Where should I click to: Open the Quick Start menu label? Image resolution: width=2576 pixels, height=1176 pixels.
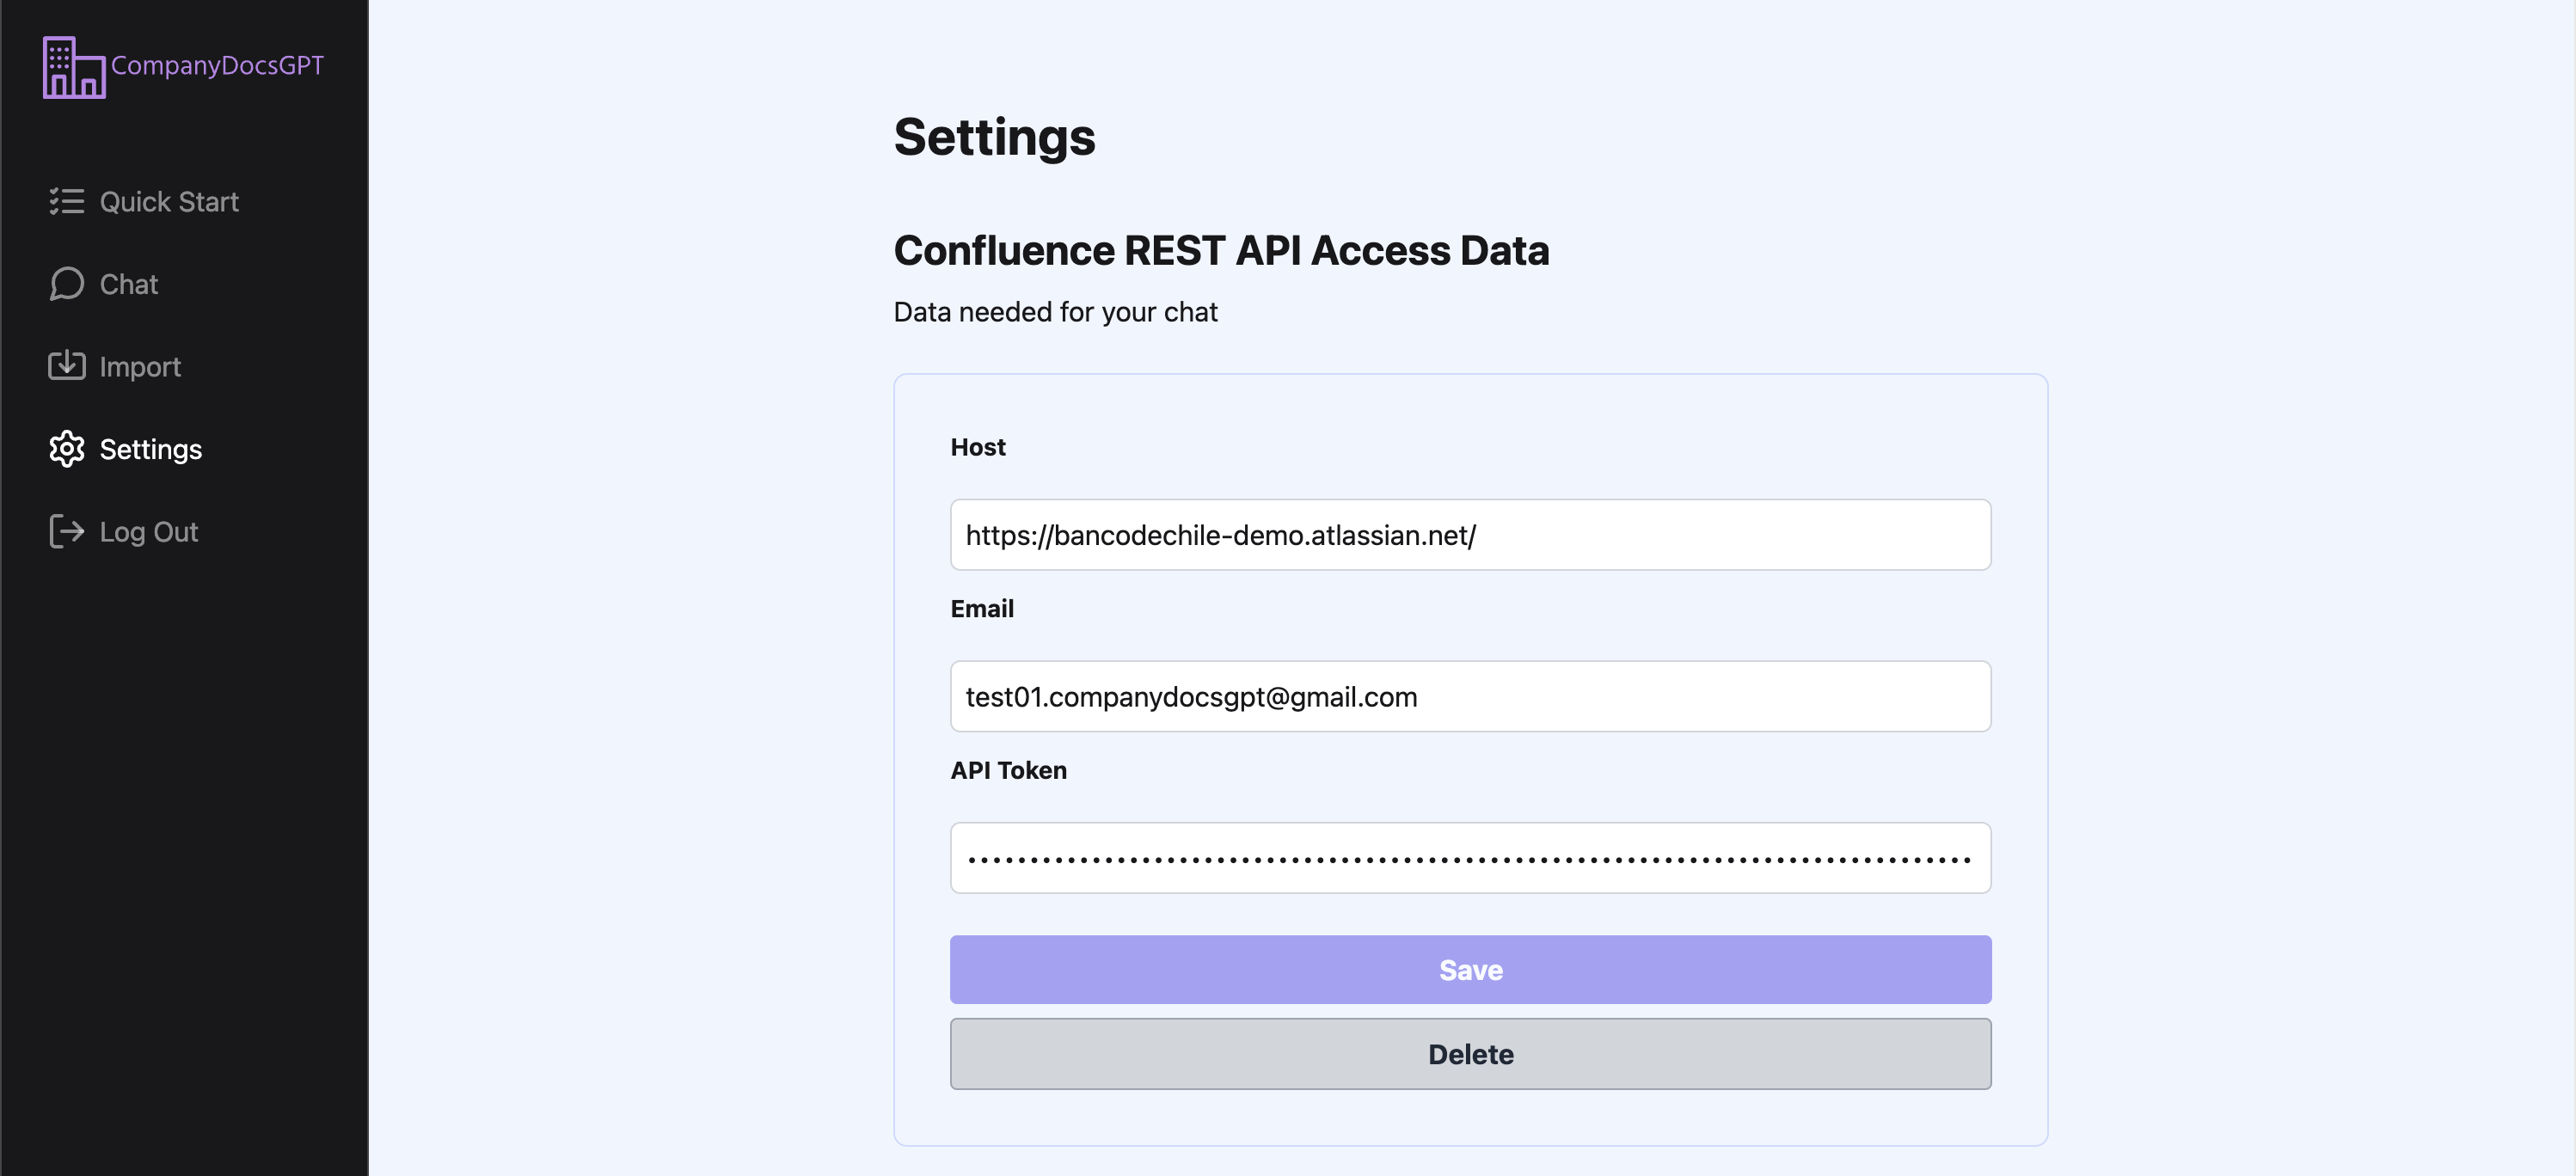tap(169, 202)
